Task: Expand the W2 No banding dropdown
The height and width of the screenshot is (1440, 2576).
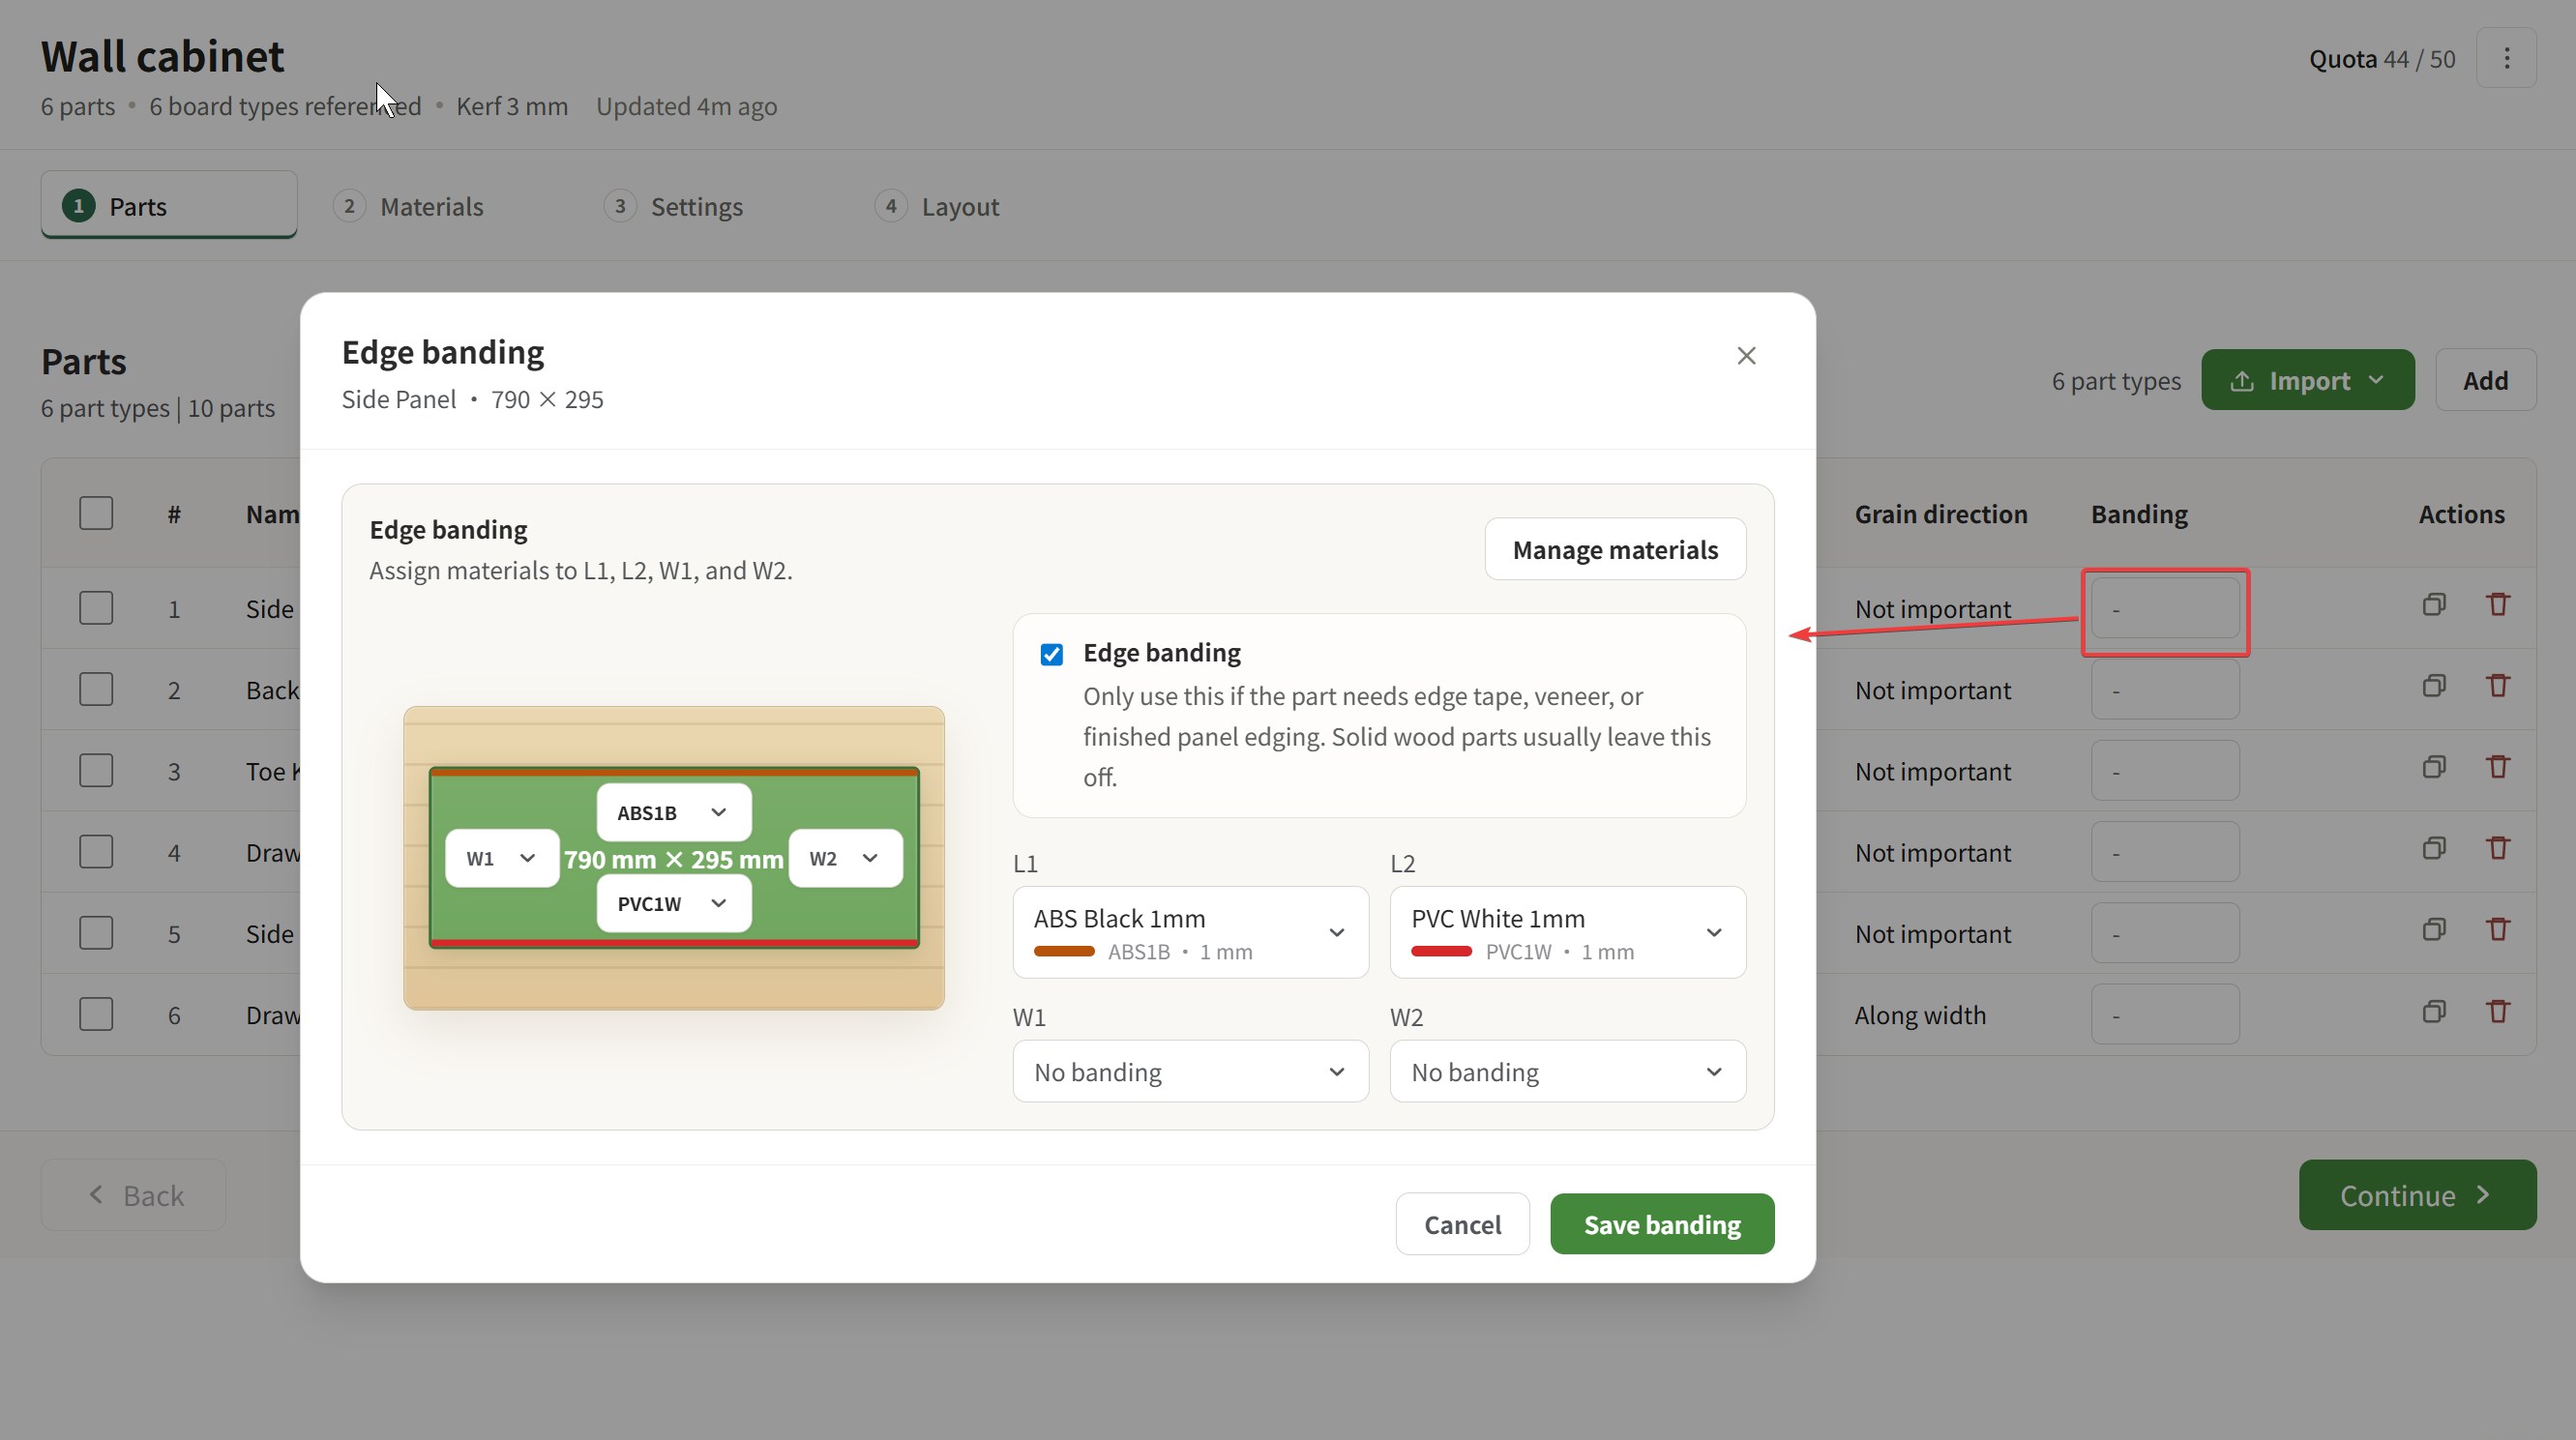Action: 1567,1072
